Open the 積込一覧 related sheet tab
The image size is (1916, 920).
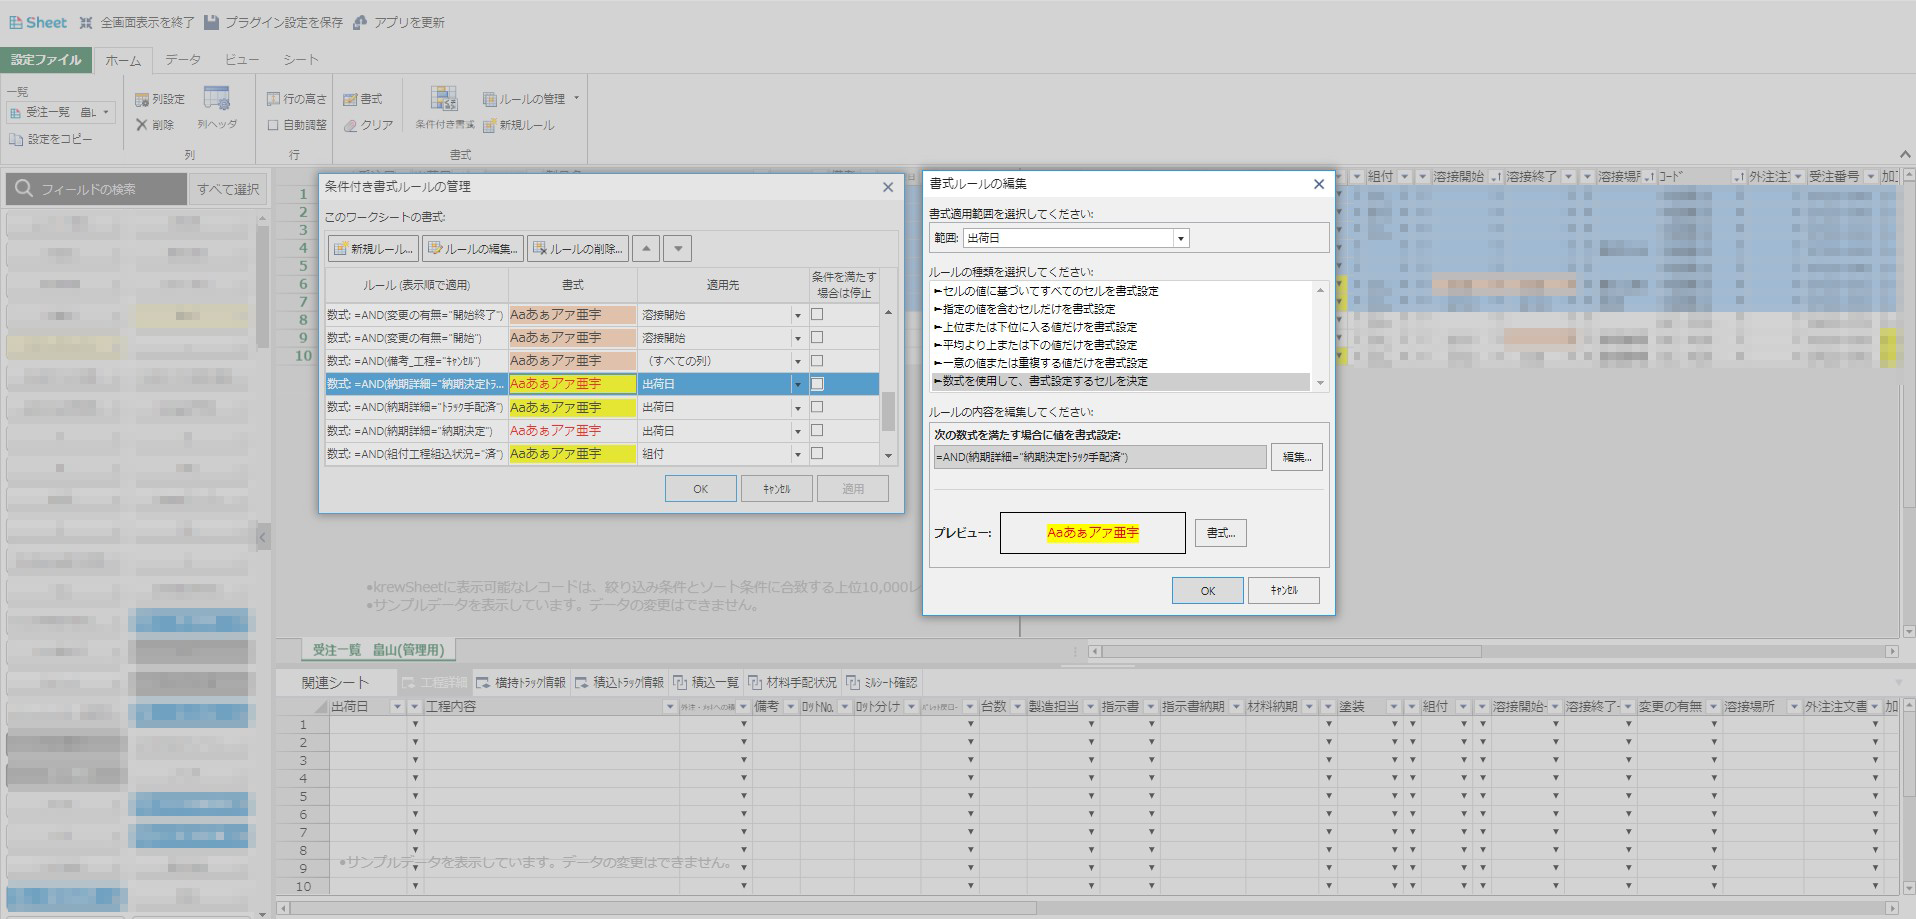click(706, 682)
